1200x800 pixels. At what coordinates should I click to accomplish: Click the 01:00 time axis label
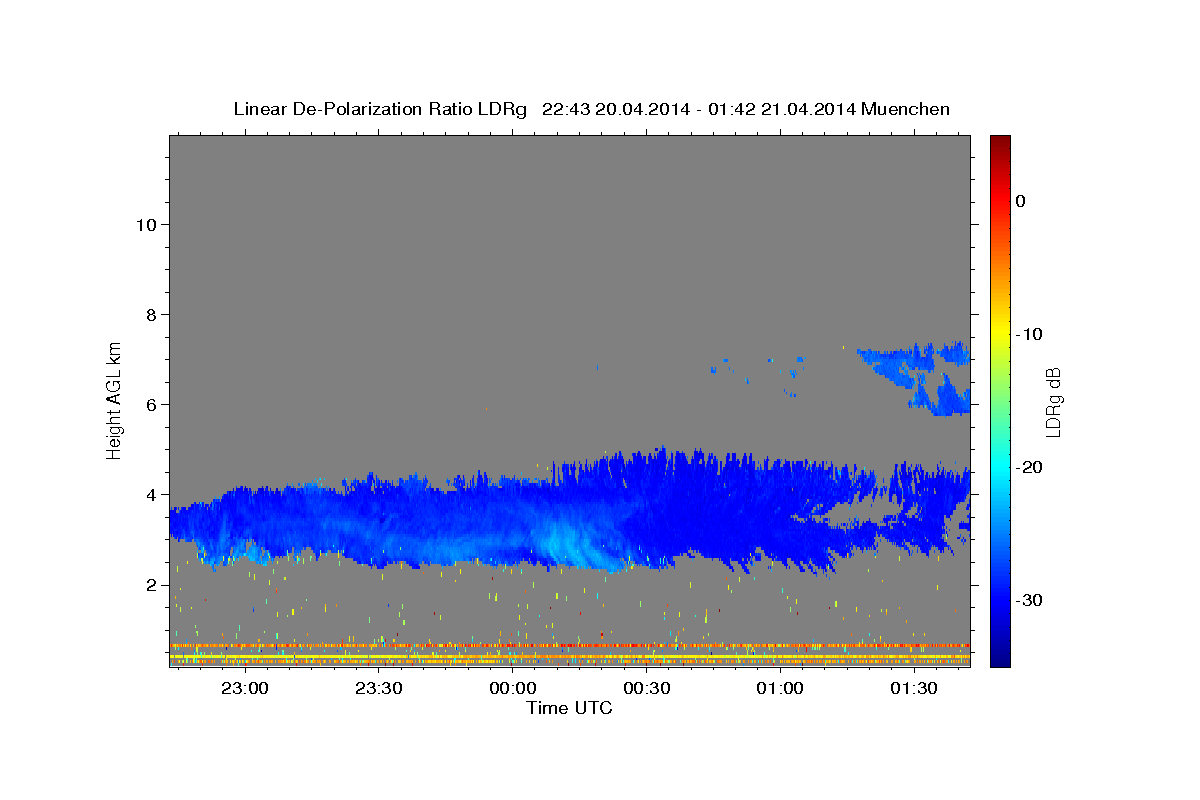point(780,688)
